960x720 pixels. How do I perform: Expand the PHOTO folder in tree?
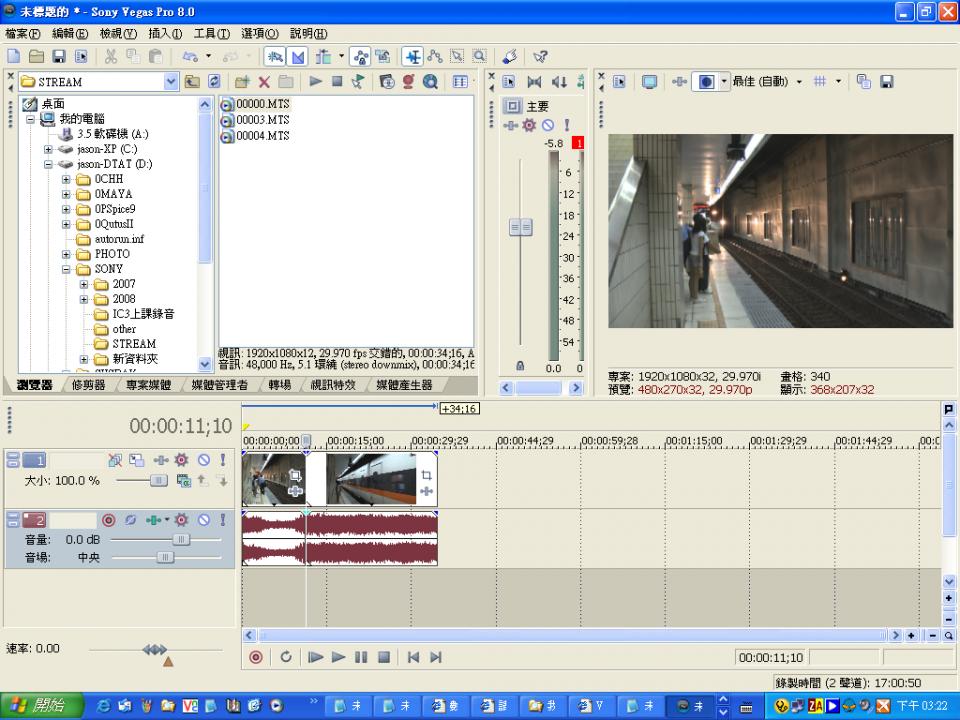tap(67, 254)
